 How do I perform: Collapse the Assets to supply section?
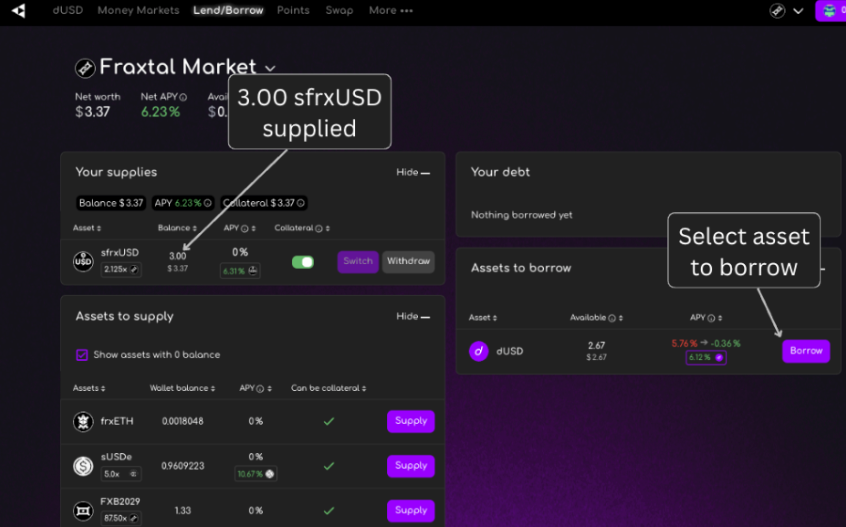(413, 316)
